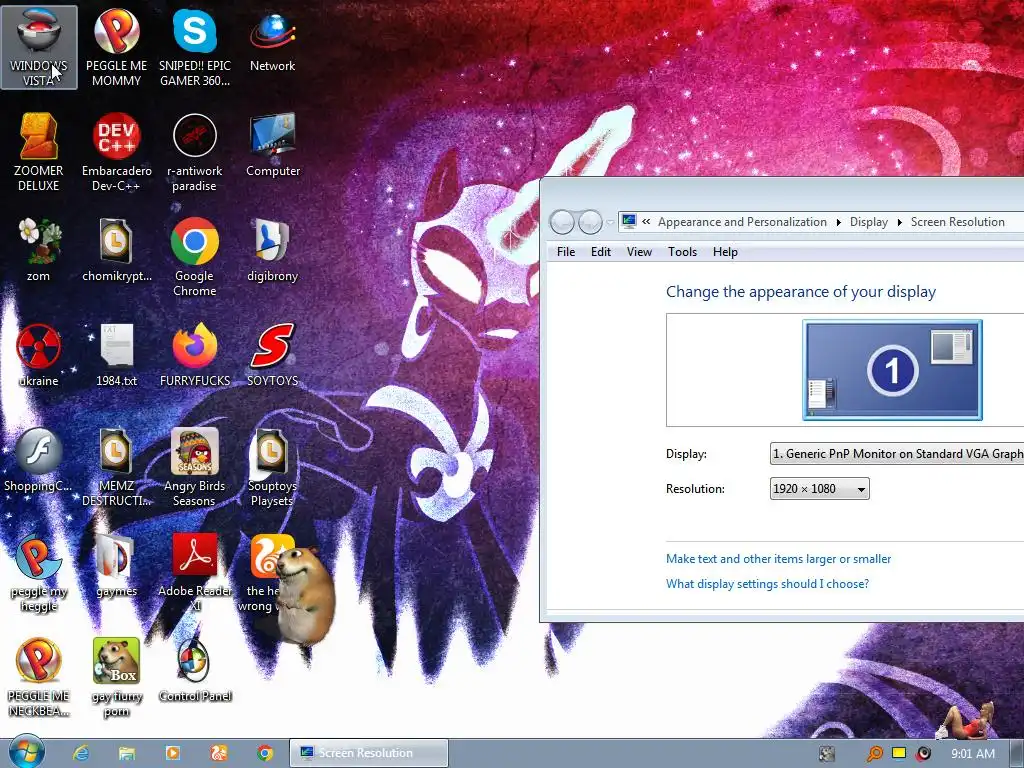Screen dimensions: 1024x768
Task: Select the PEGGLE ME MOMMY desktop icon
Action: (x=116, y=47)
